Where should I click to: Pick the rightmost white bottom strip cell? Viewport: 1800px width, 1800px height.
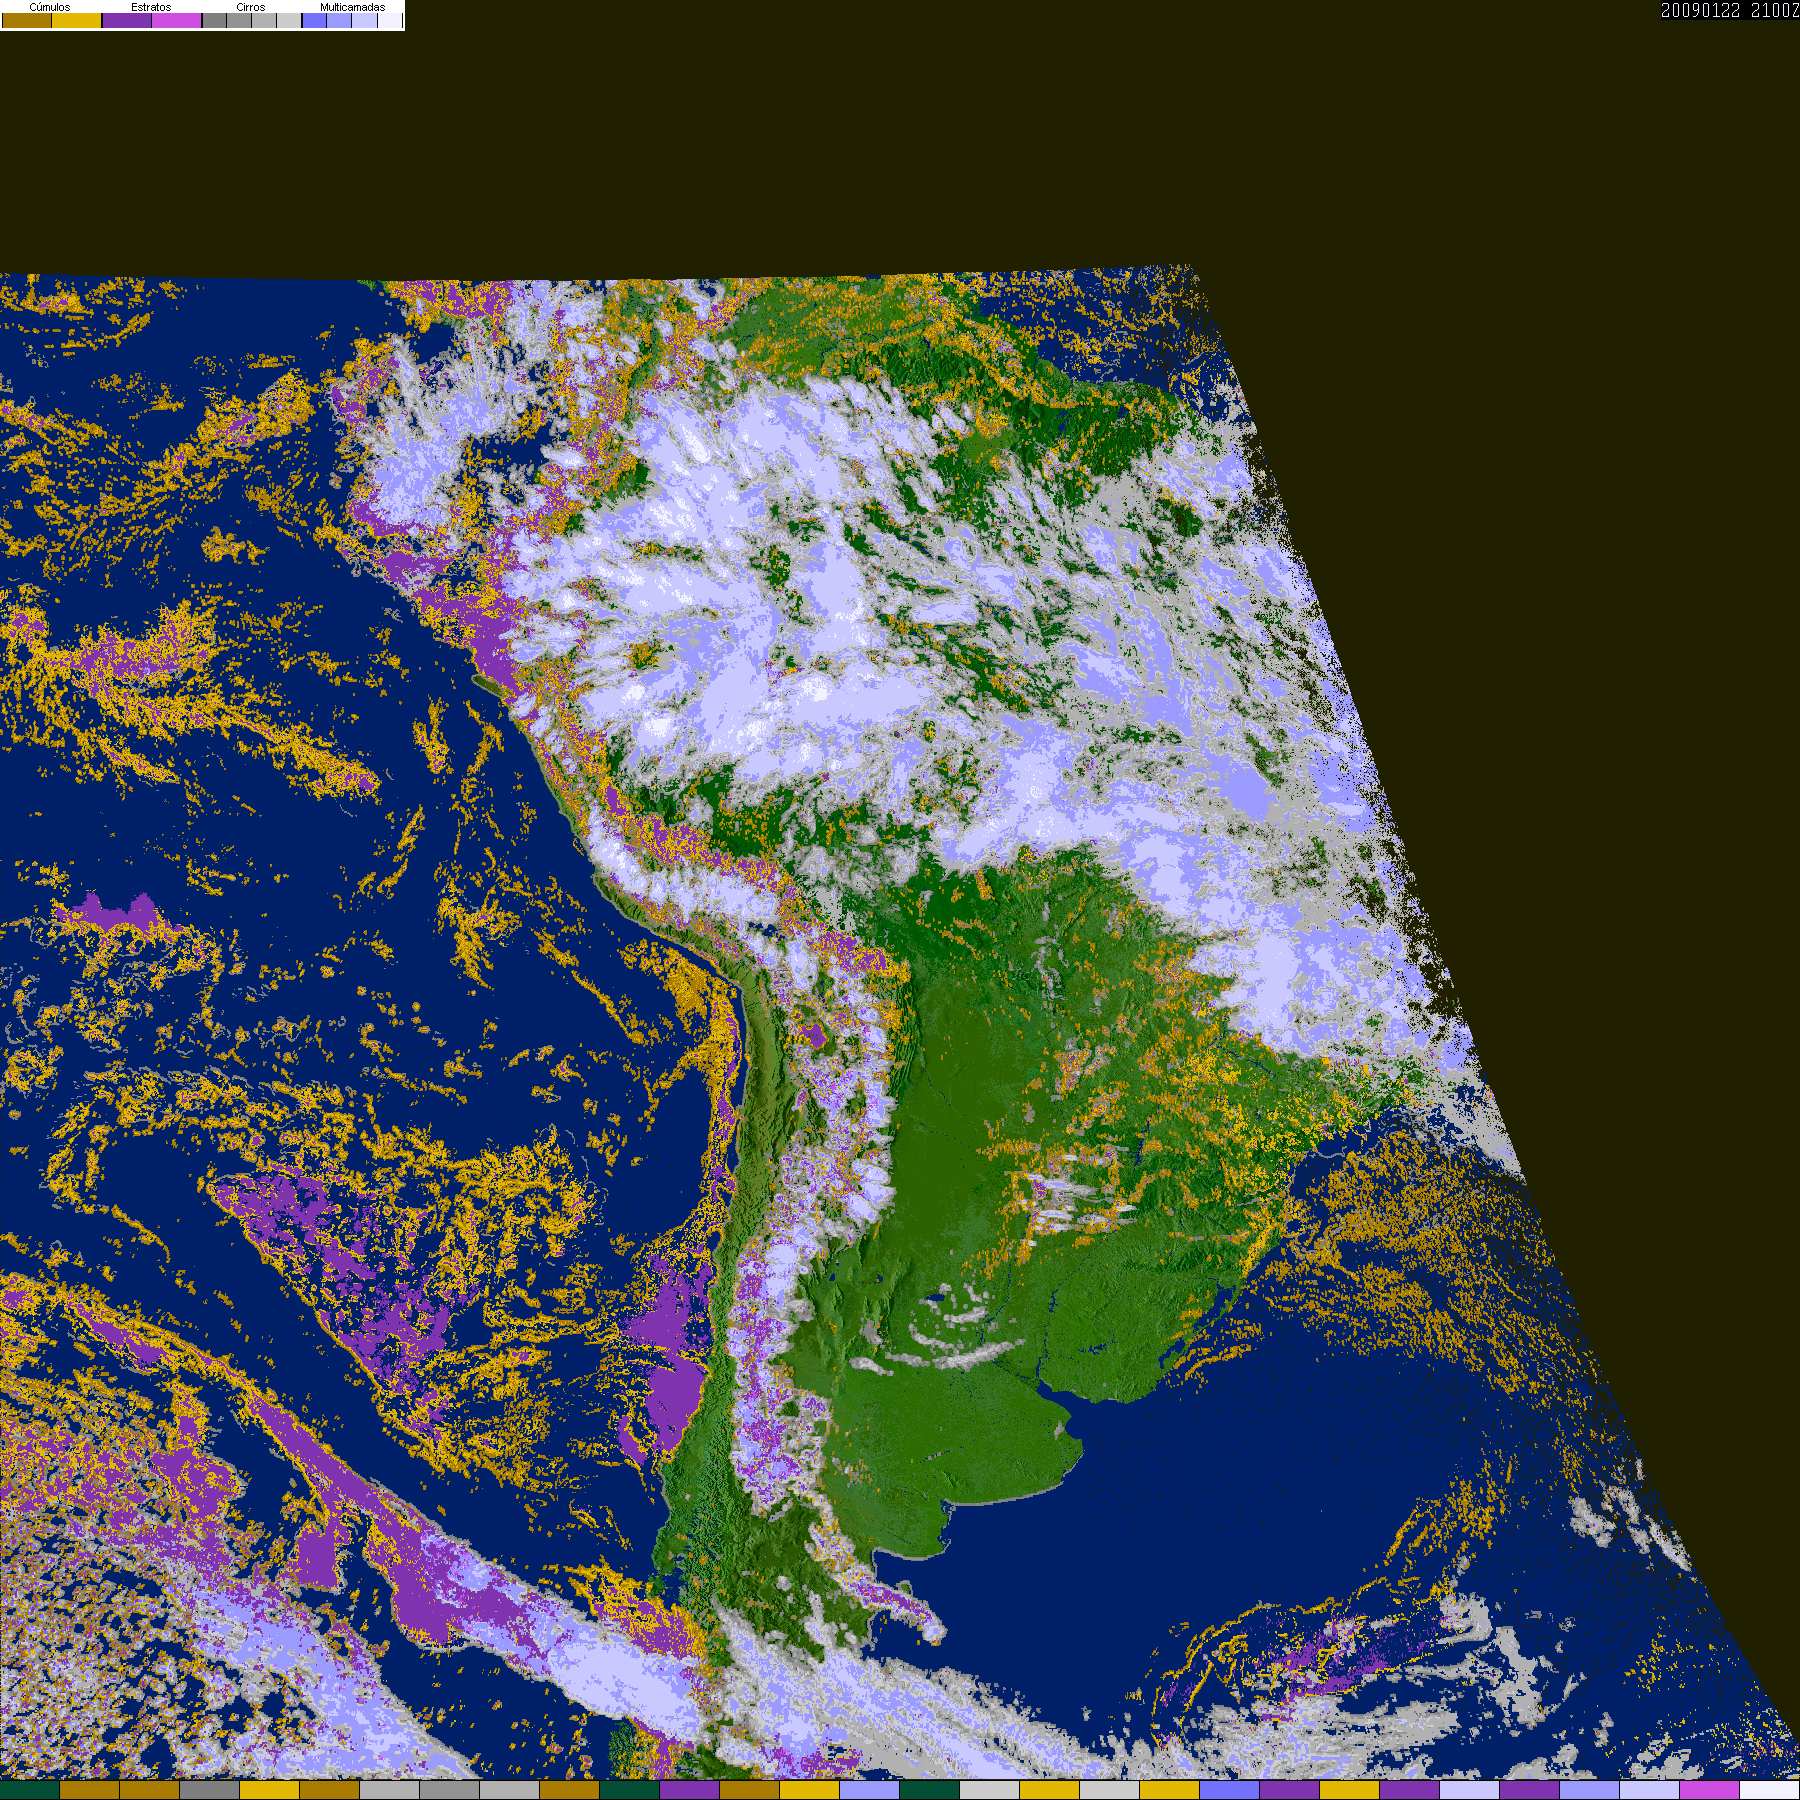tap(1770, 1790)
